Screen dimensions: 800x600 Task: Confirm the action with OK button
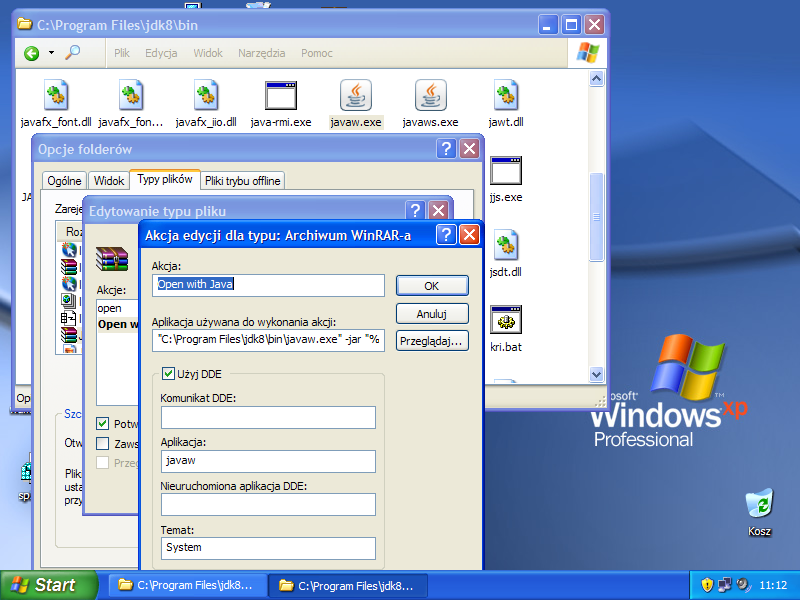[432, 286]
